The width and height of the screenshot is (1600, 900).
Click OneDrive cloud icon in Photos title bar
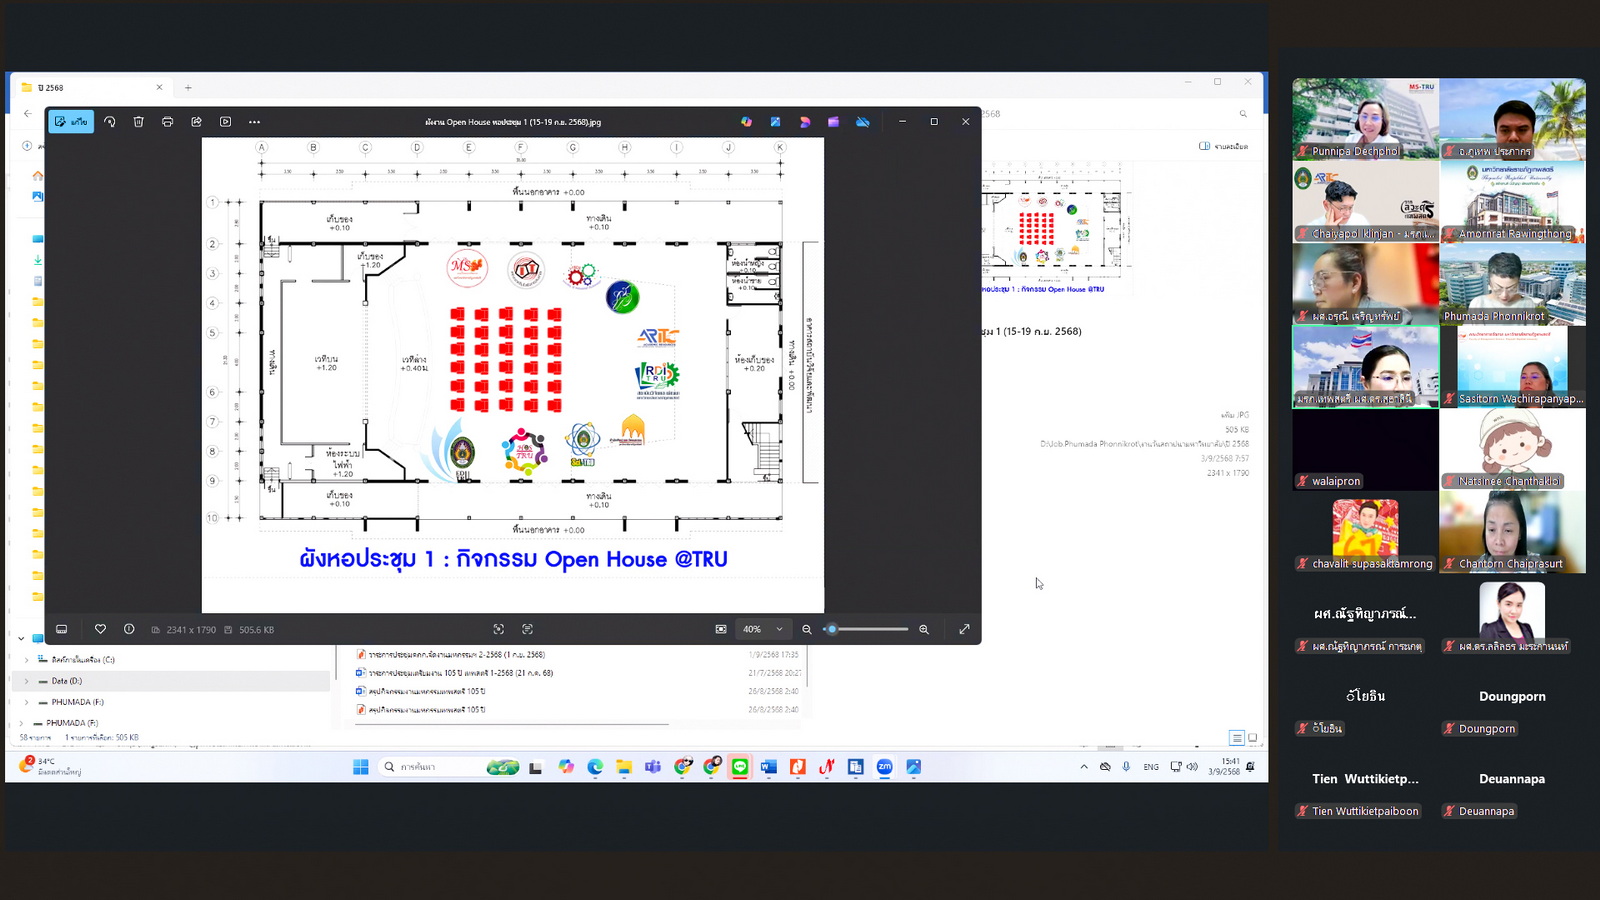point(863,122)
